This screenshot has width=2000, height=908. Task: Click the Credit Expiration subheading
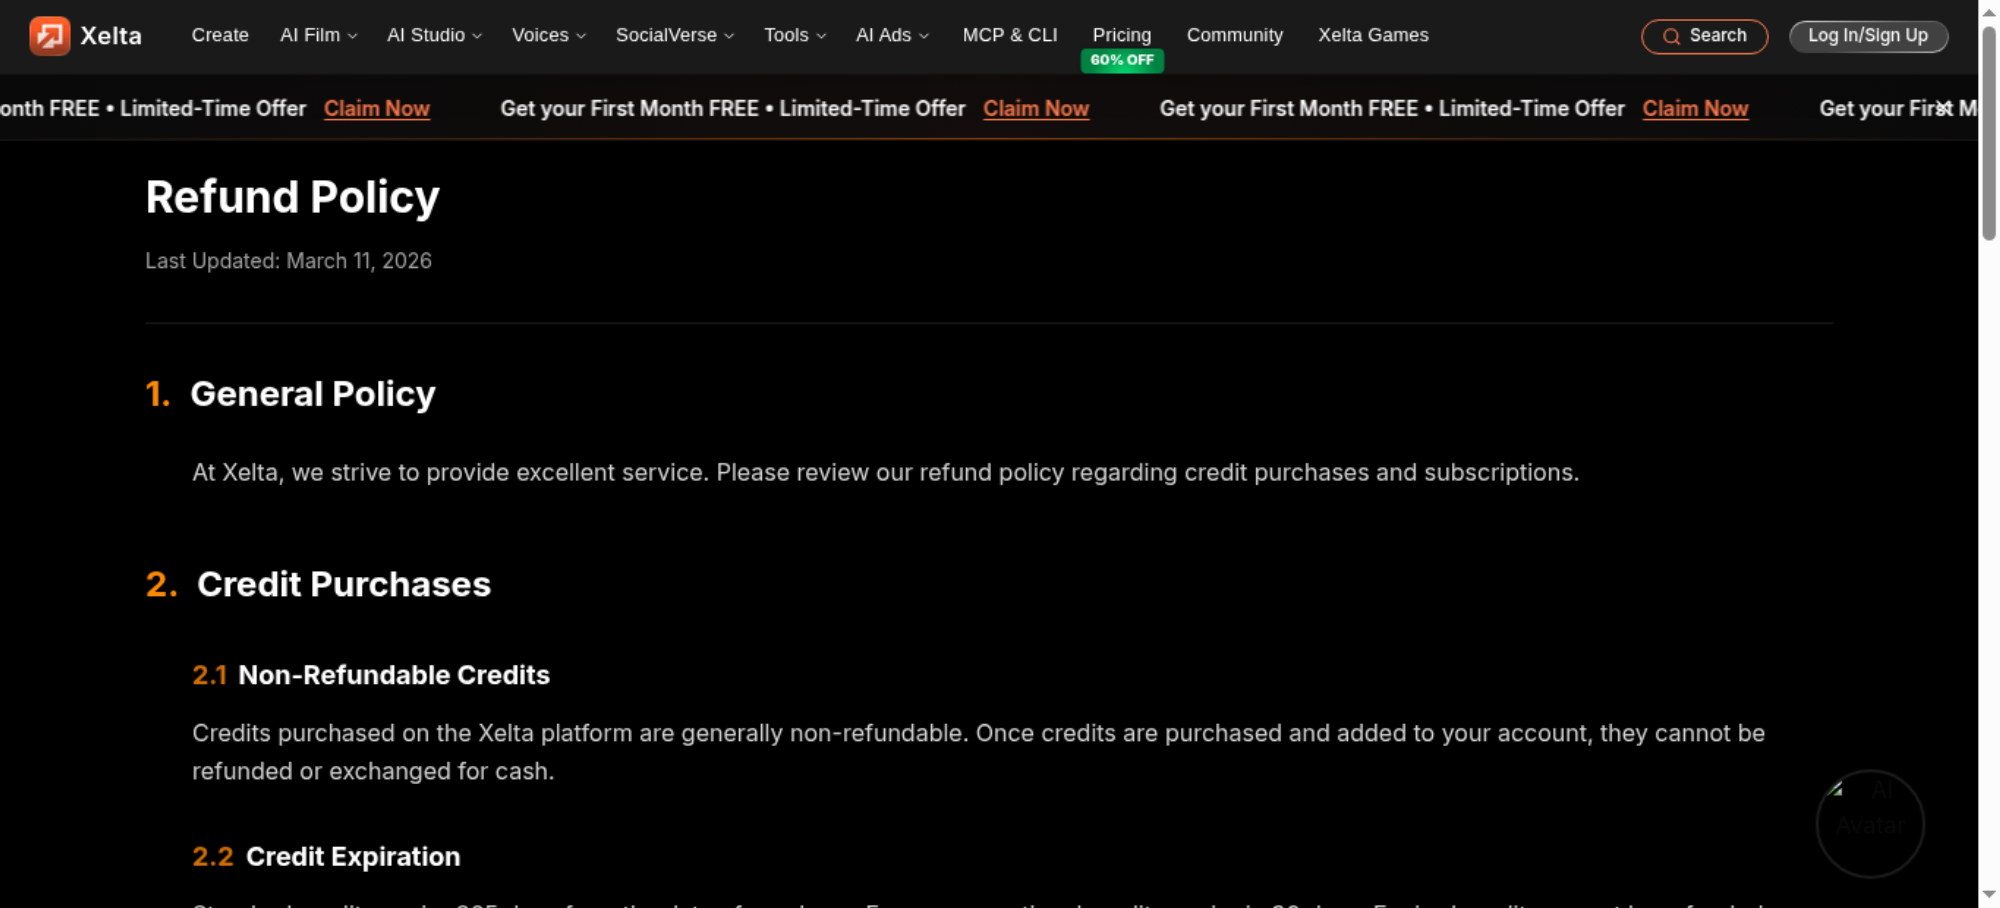tap(353, 857)
